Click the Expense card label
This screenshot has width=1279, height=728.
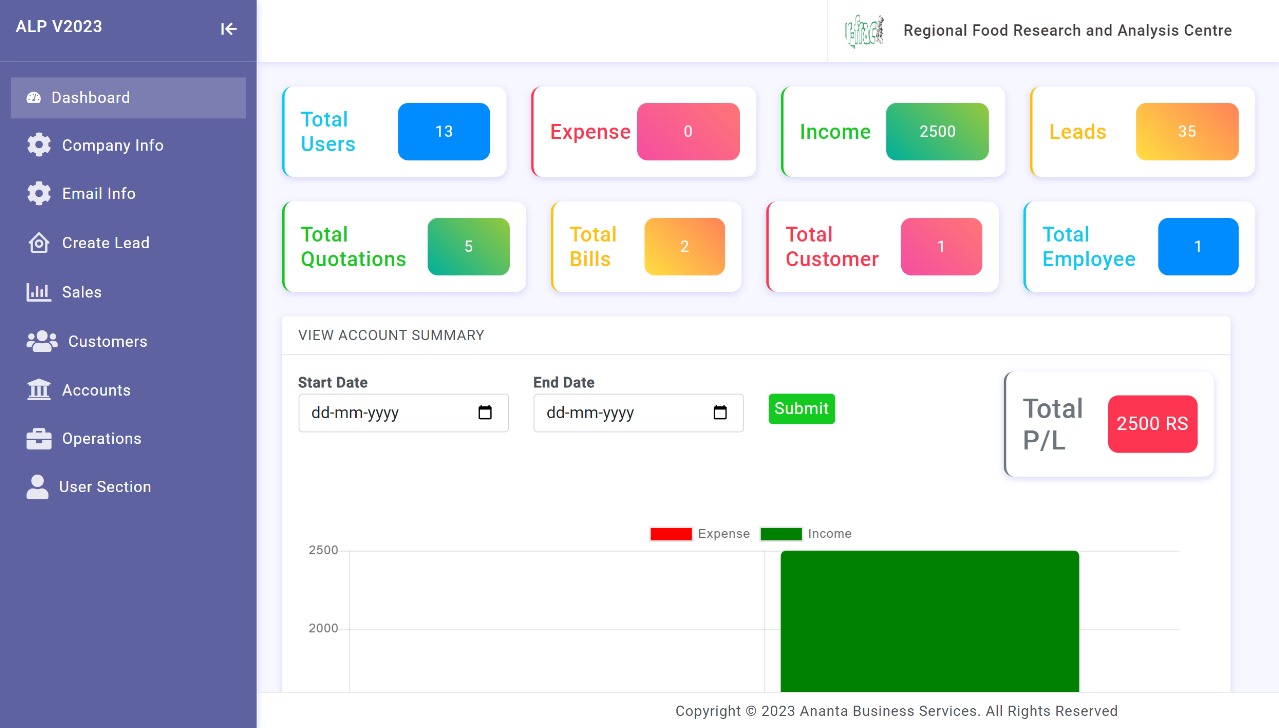coord(590,132)
